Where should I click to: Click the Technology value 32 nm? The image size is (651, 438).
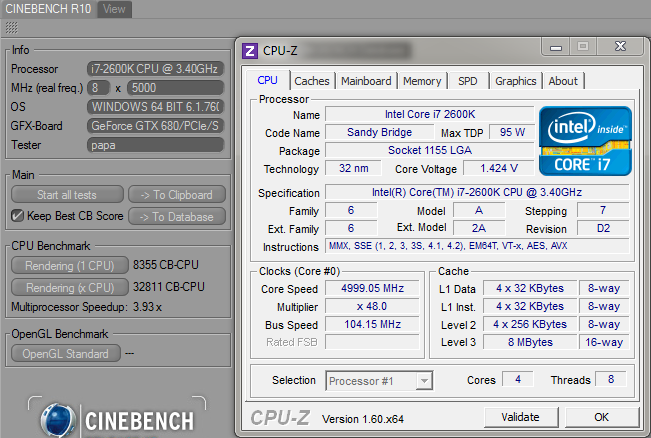pos(353,168)
